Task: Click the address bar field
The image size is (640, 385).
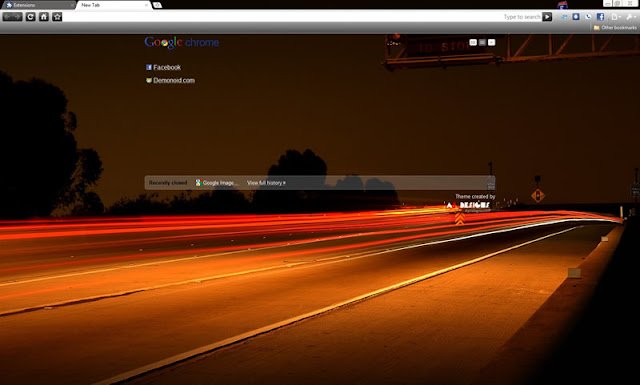Action: pos(282,17)
